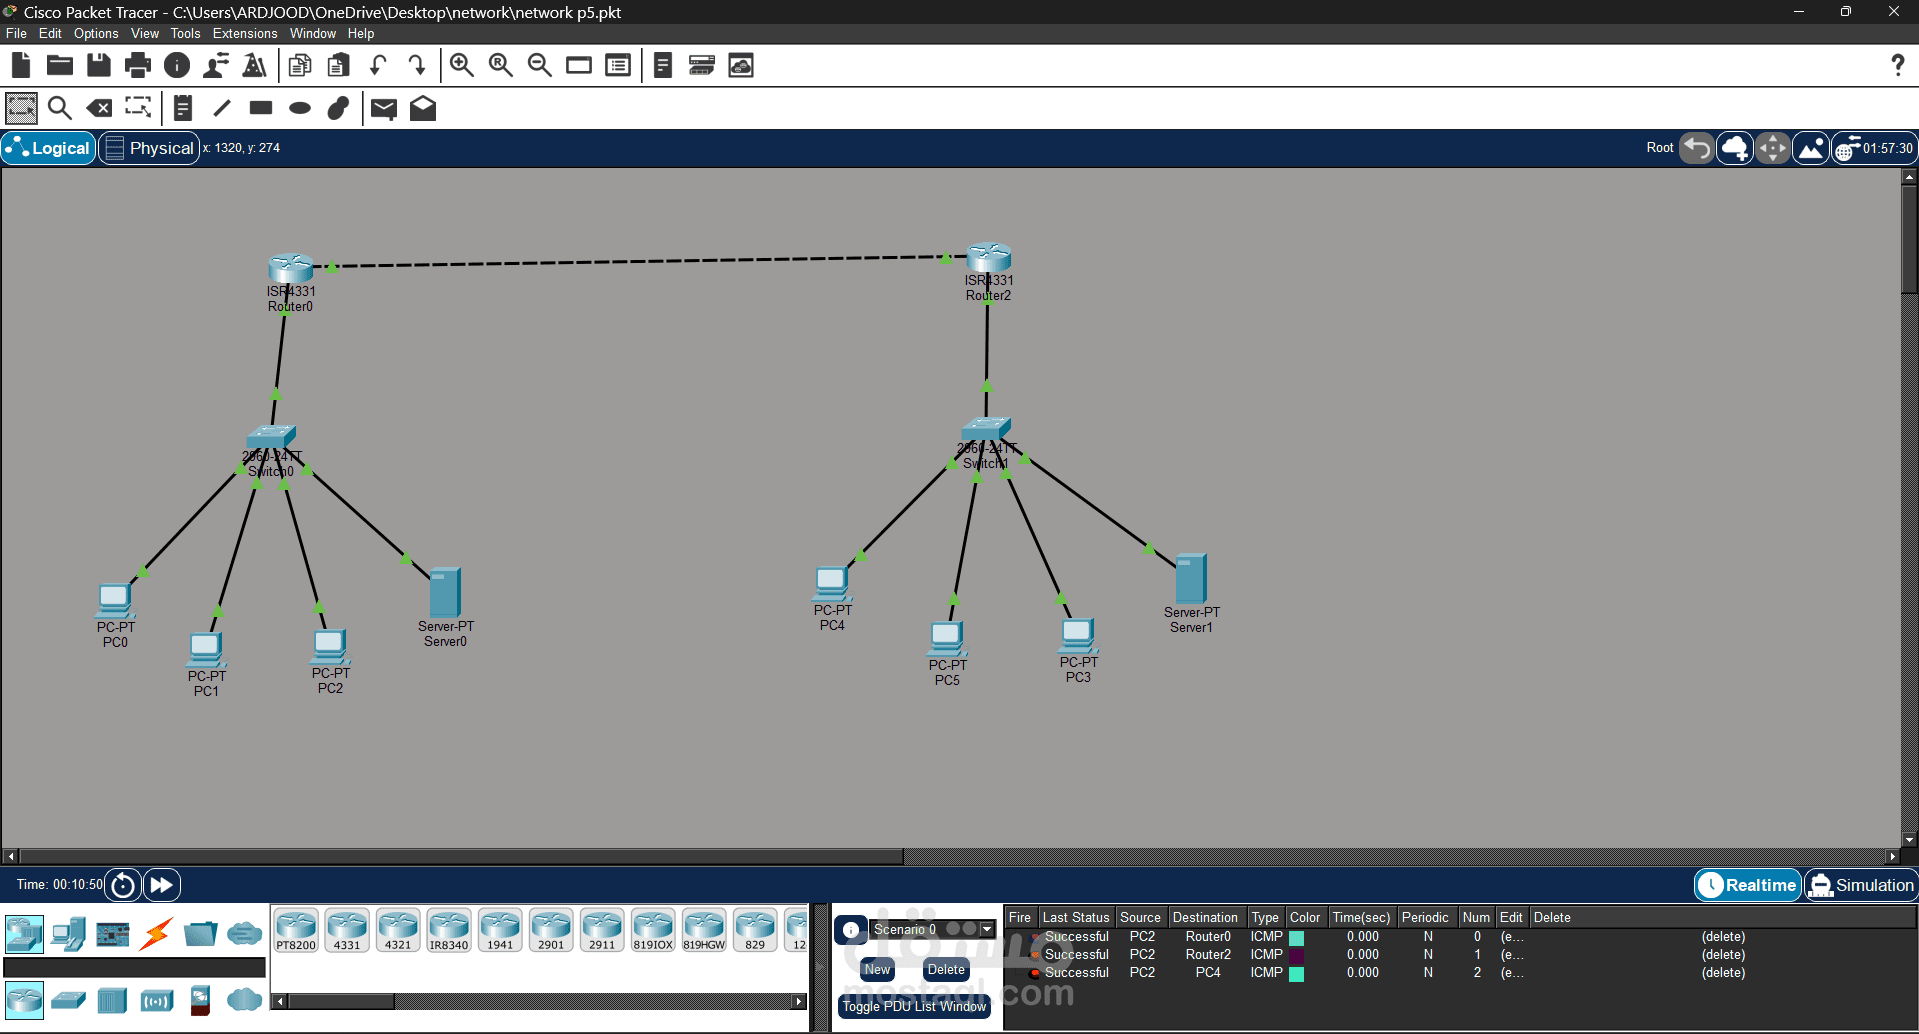1919x1034 pixels.
Task: Set the tiled background with the image icon
Action: 1811,149
